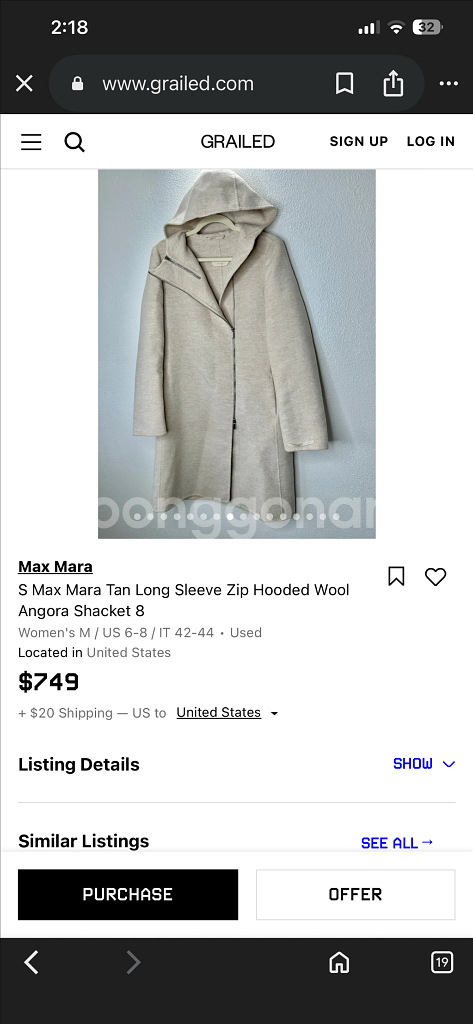Open the United States shipping destination dropdown

click(227, 712)
